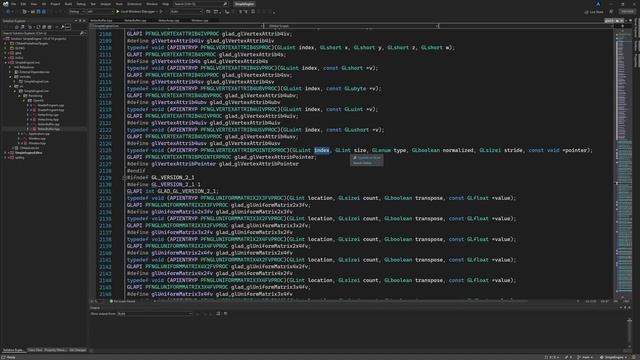This screenshot has height=360, width=640.
Task: Click the highlighted index parameter
Action: click(322, 150)
